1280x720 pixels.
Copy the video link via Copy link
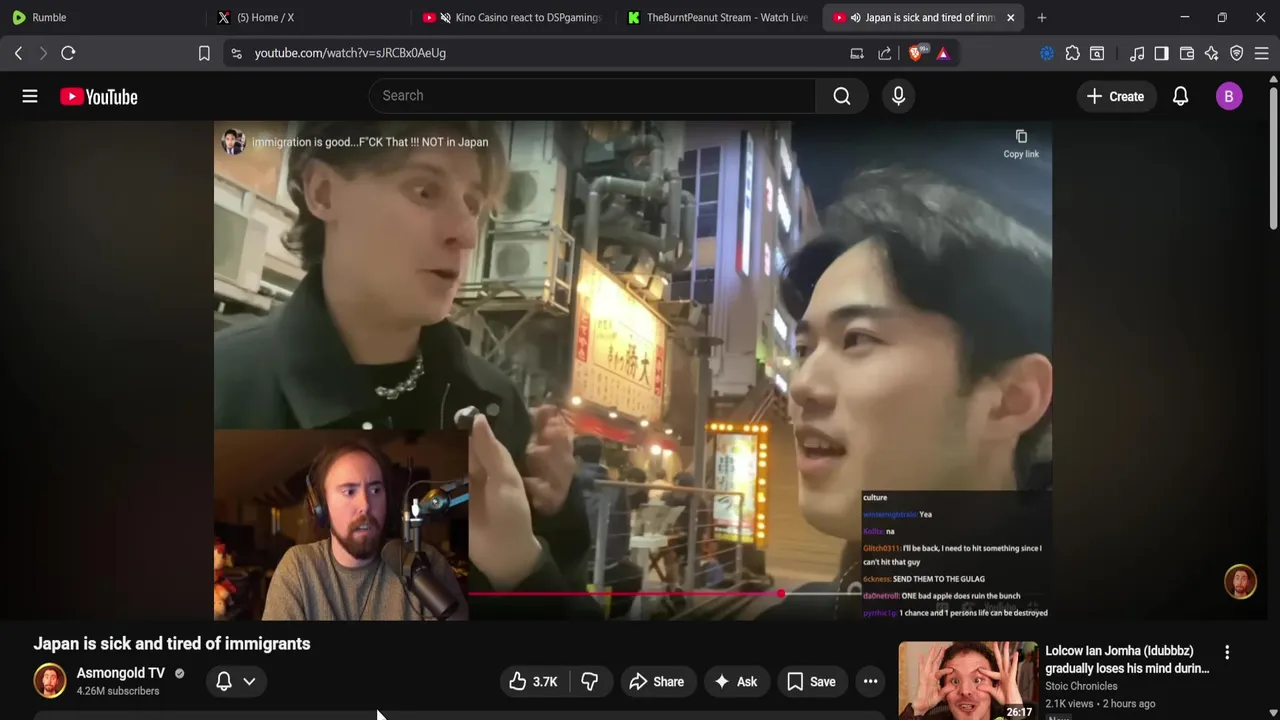[x=1021, y=143]
